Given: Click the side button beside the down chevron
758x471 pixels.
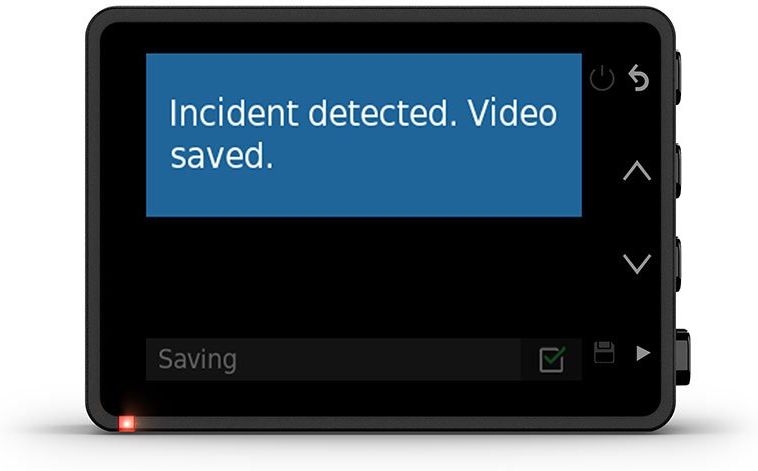Looking at the screenshot, I should click(x=678, y=264).
